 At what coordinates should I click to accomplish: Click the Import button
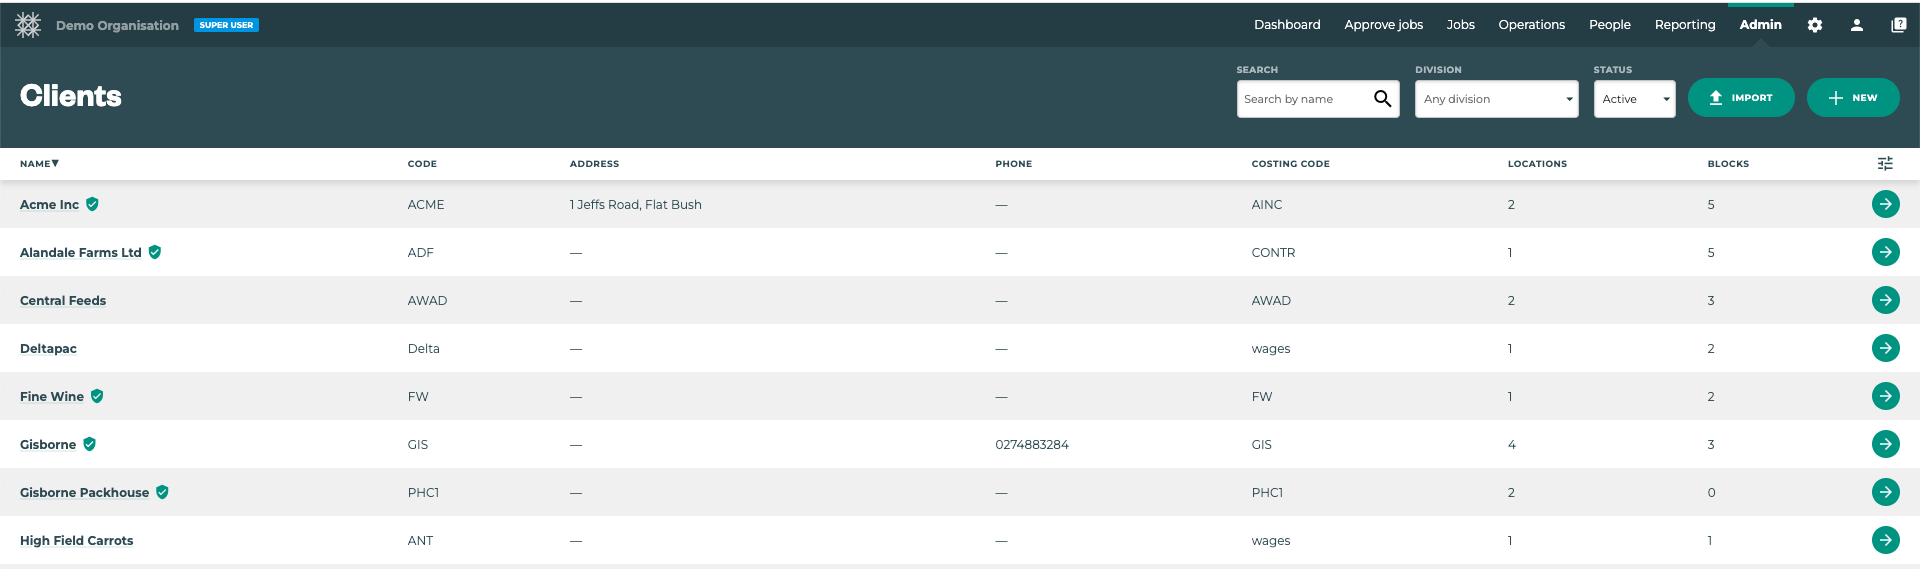1740,98
